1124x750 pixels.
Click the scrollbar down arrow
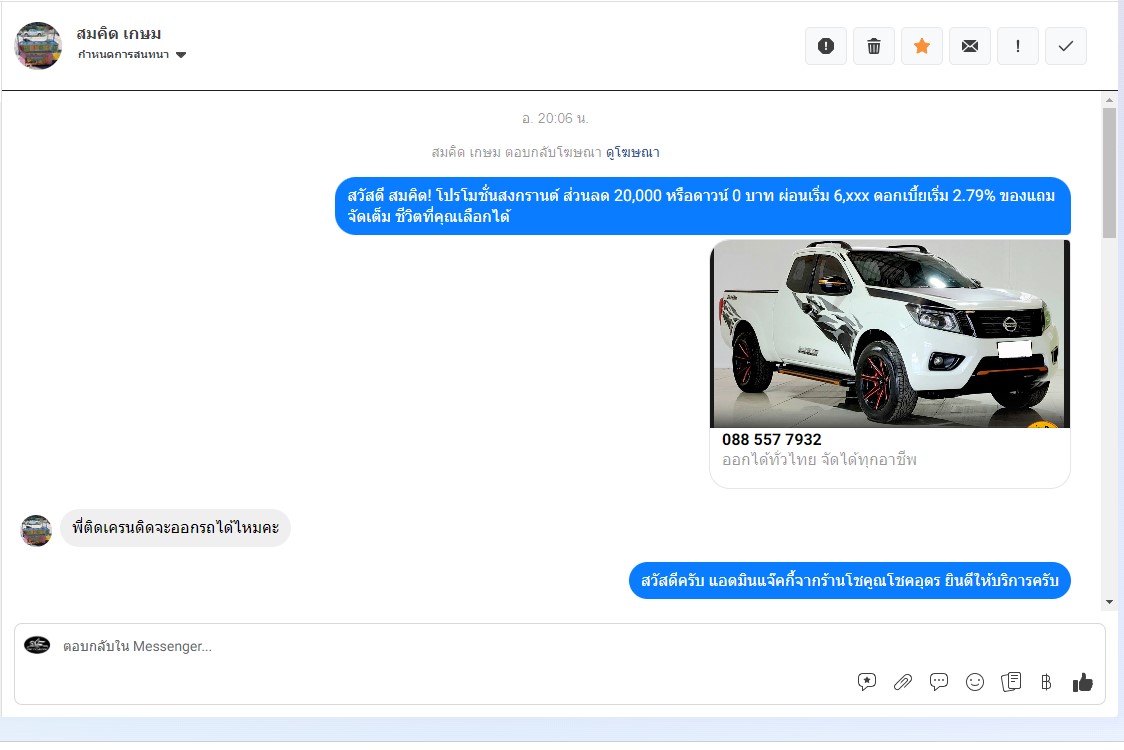[x=1109, y=602]
